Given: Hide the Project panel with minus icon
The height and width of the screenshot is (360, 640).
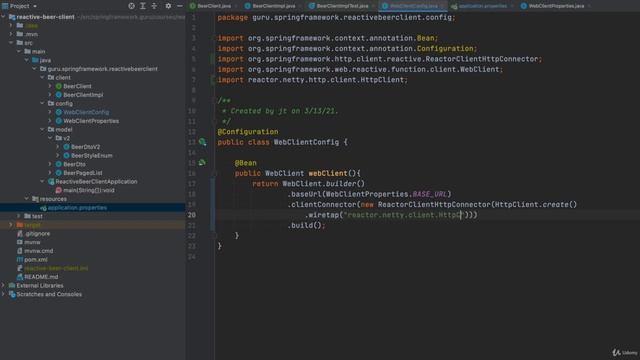Looking at the screenshot, I should pos(180,6).
